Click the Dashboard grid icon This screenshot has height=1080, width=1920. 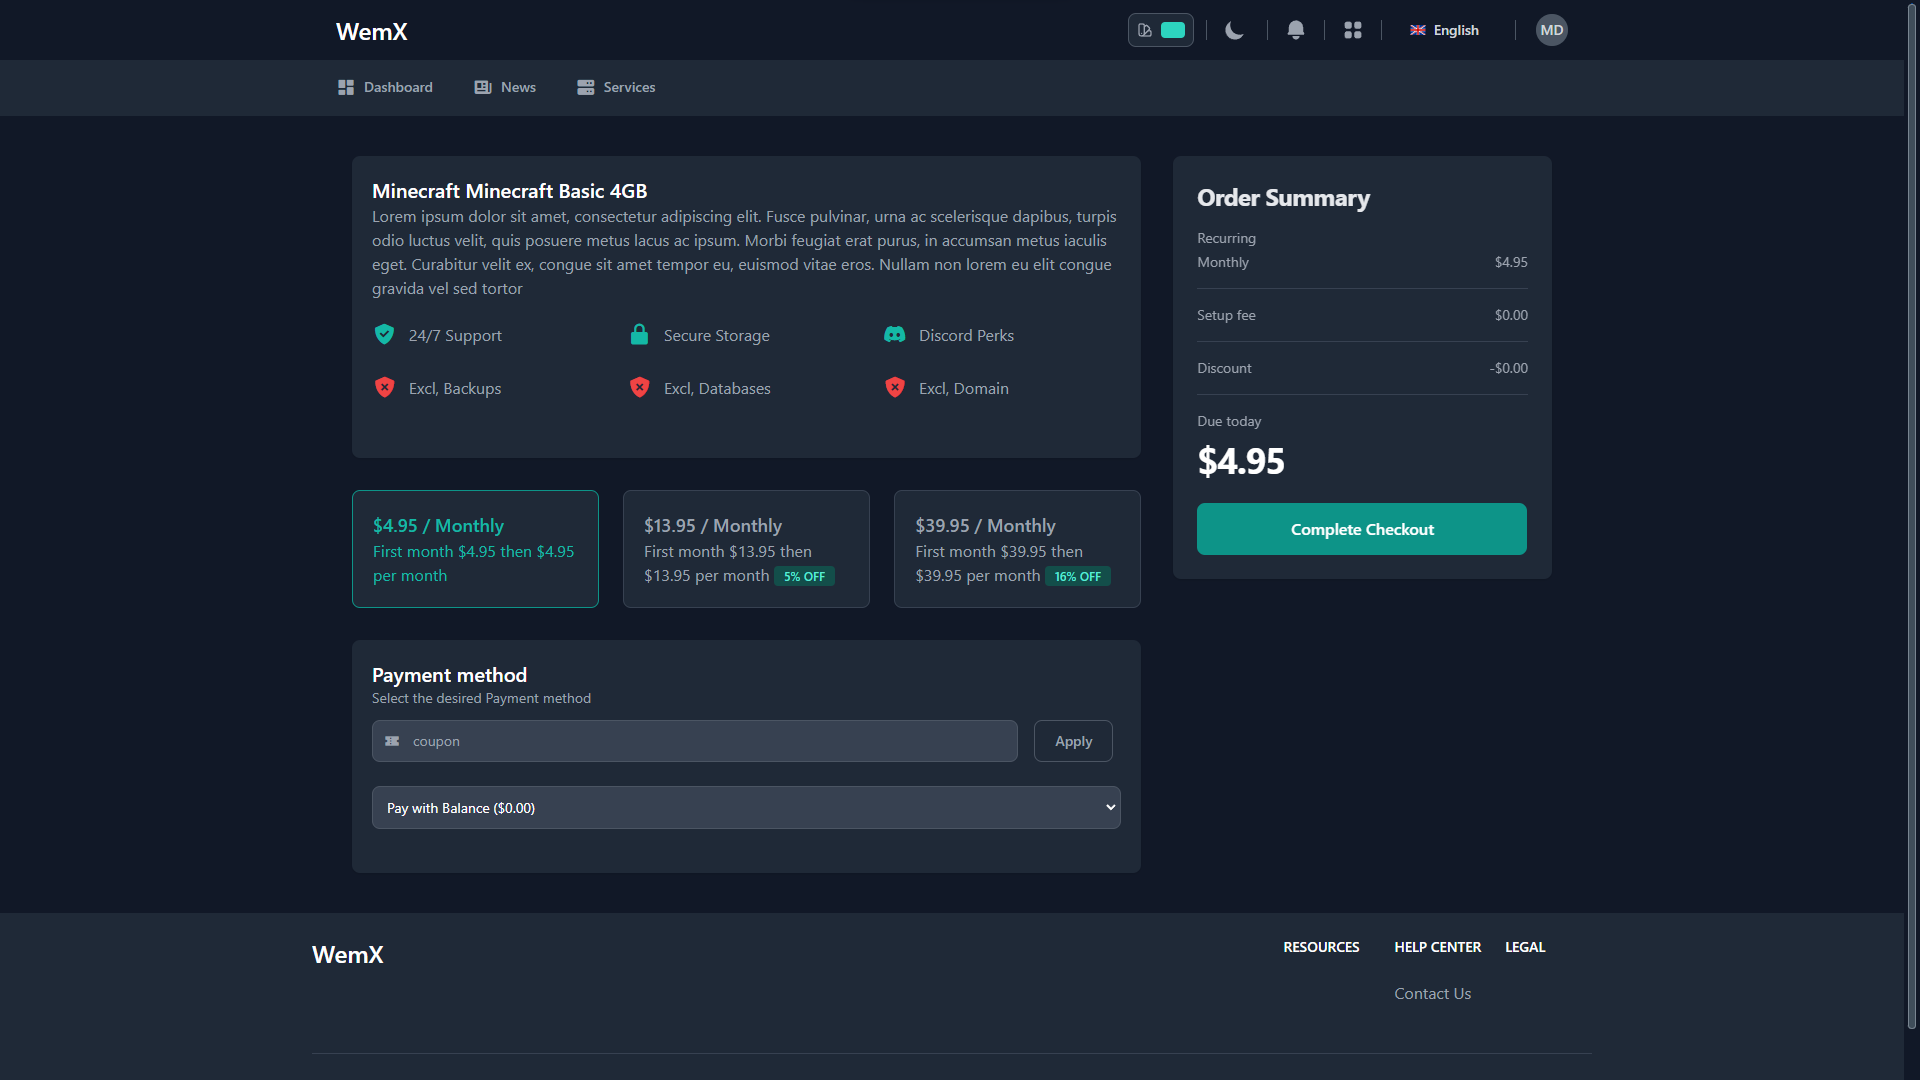point(346,87)
